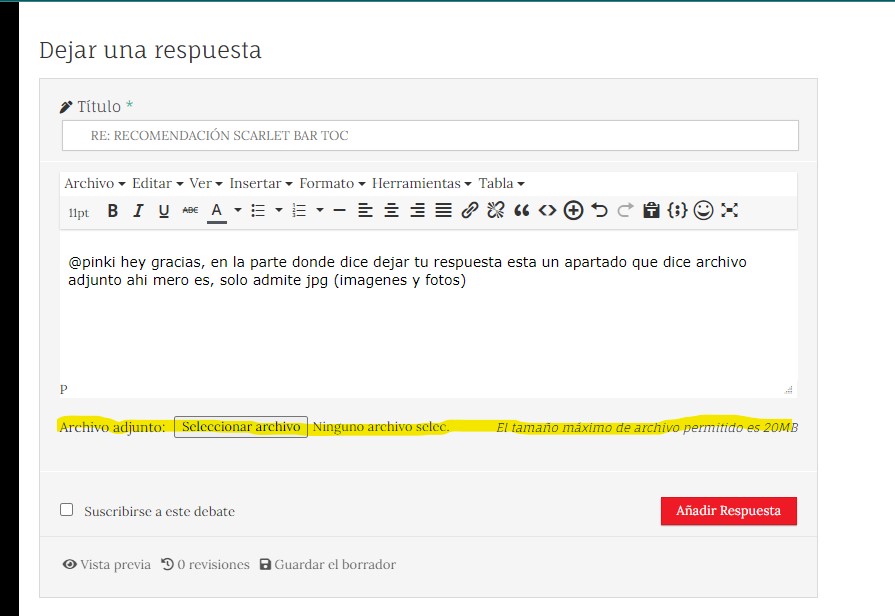Open the Tabla menu

click(501, 183)
